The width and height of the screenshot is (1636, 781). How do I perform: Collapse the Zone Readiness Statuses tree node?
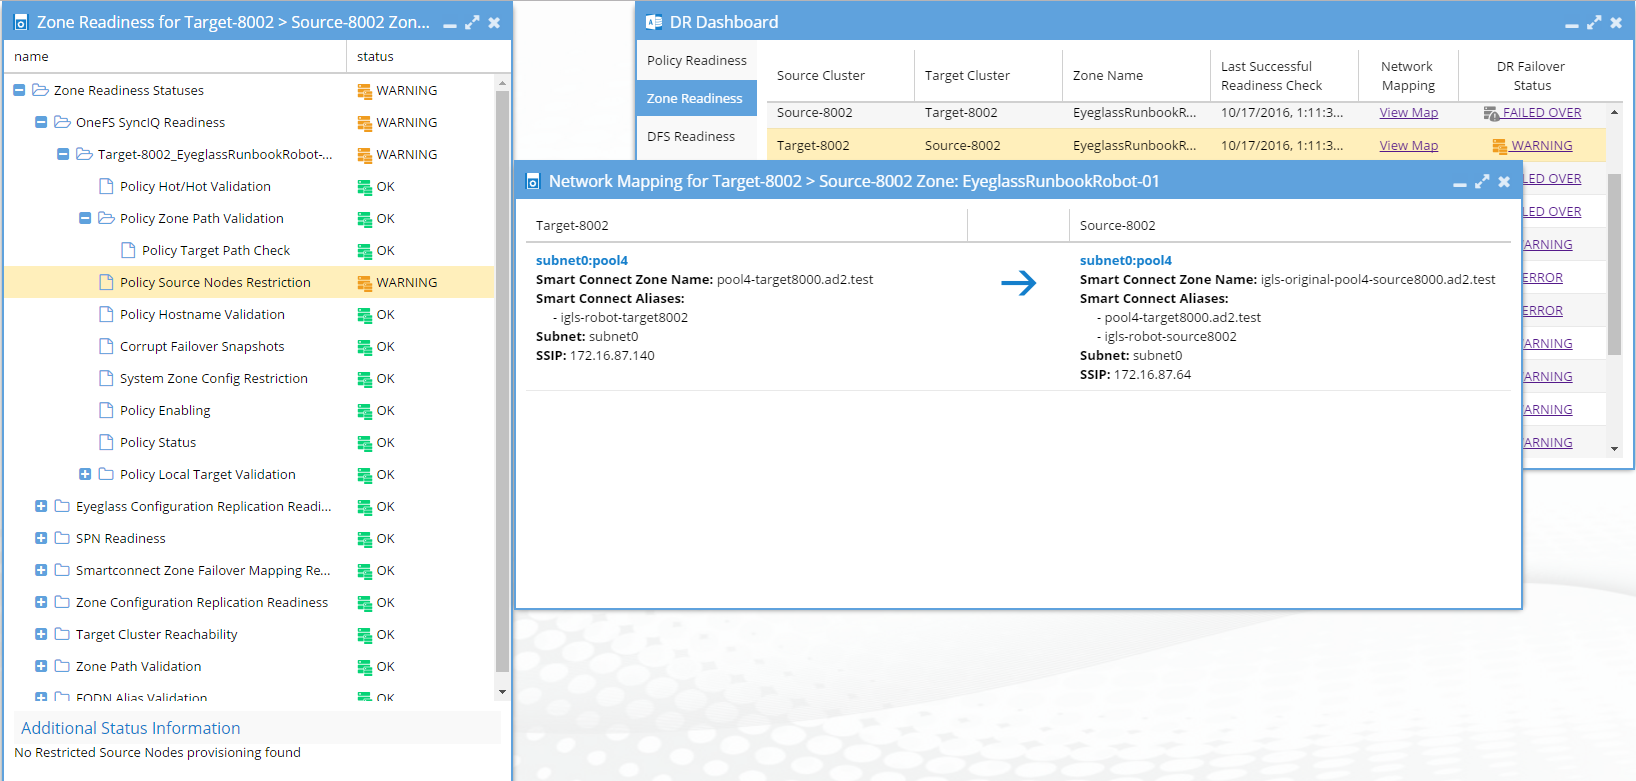[19, 90]
